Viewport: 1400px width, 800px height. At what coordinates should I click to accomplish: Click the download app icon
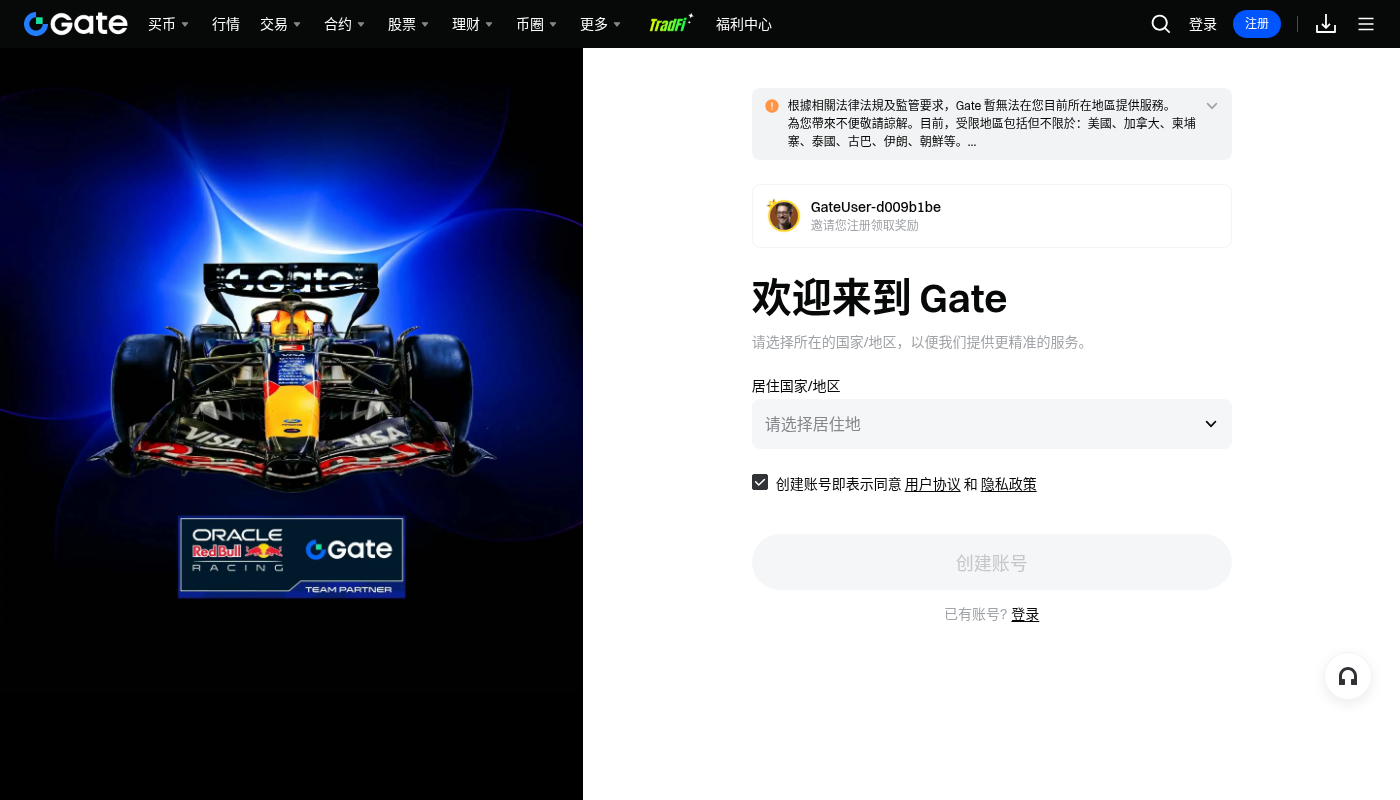coord(1326,24)
